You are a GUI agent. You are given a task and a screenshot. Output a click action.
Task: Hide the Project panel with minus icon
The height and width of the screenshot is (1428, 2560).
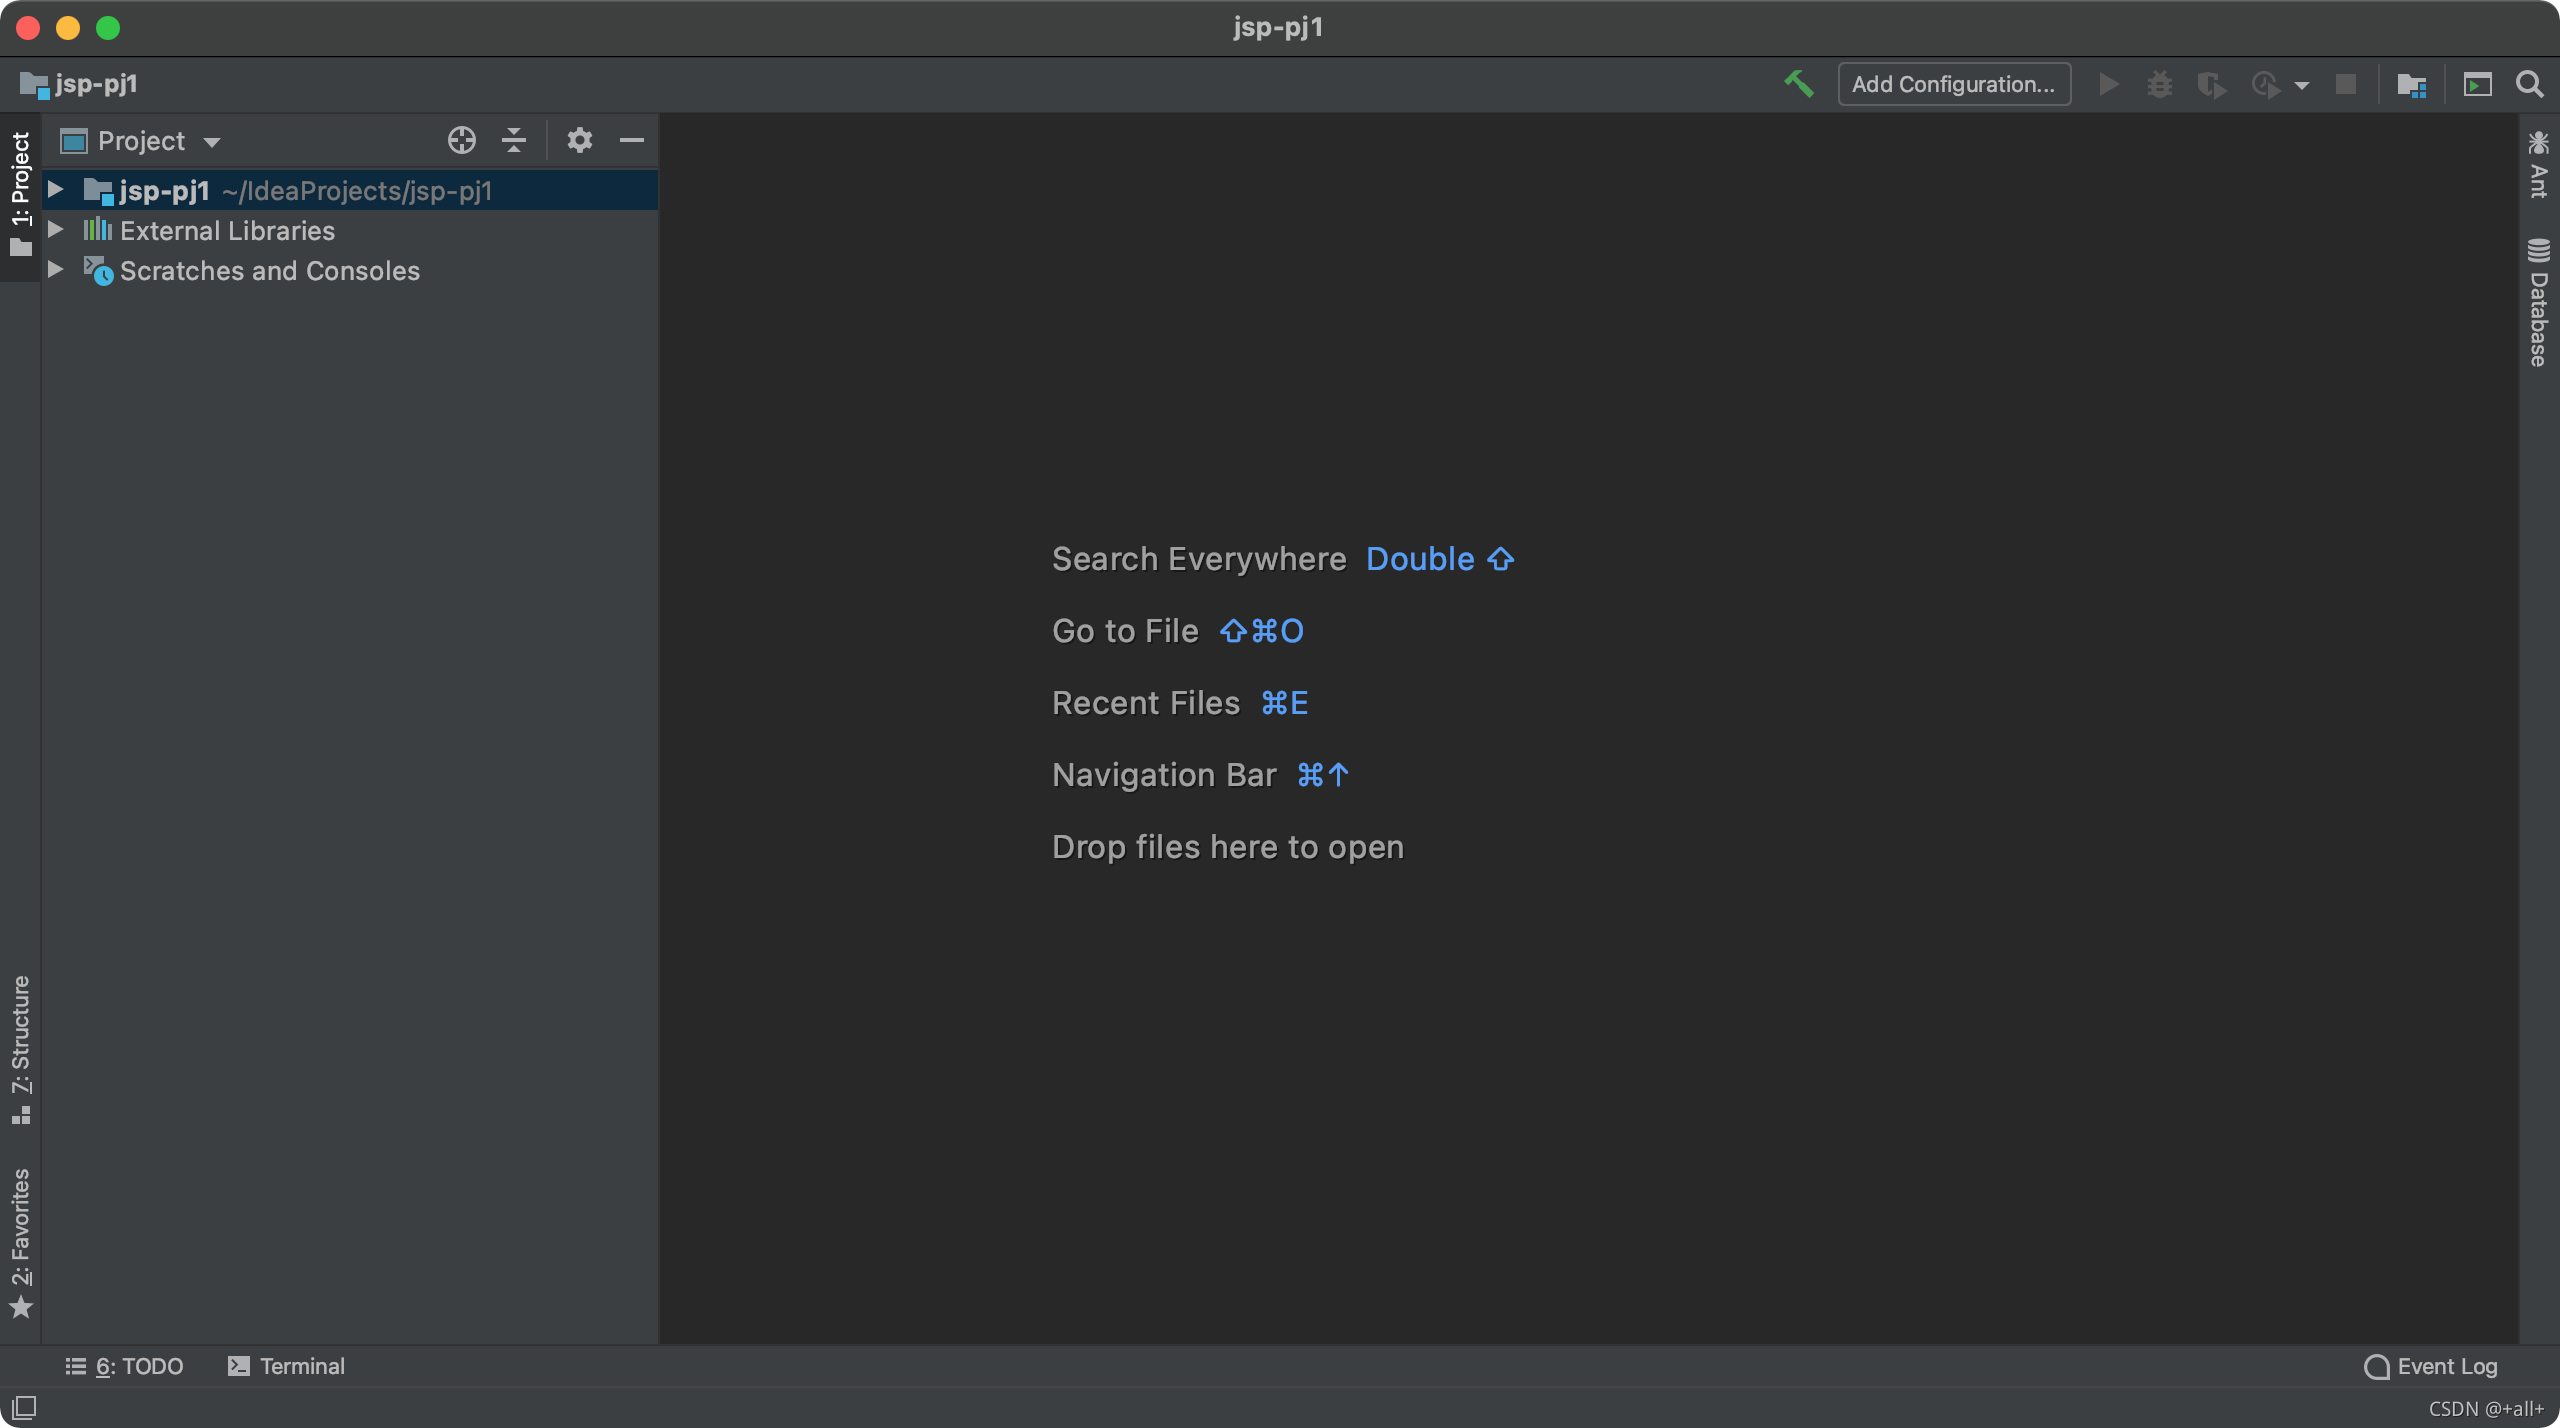point(631,140)
